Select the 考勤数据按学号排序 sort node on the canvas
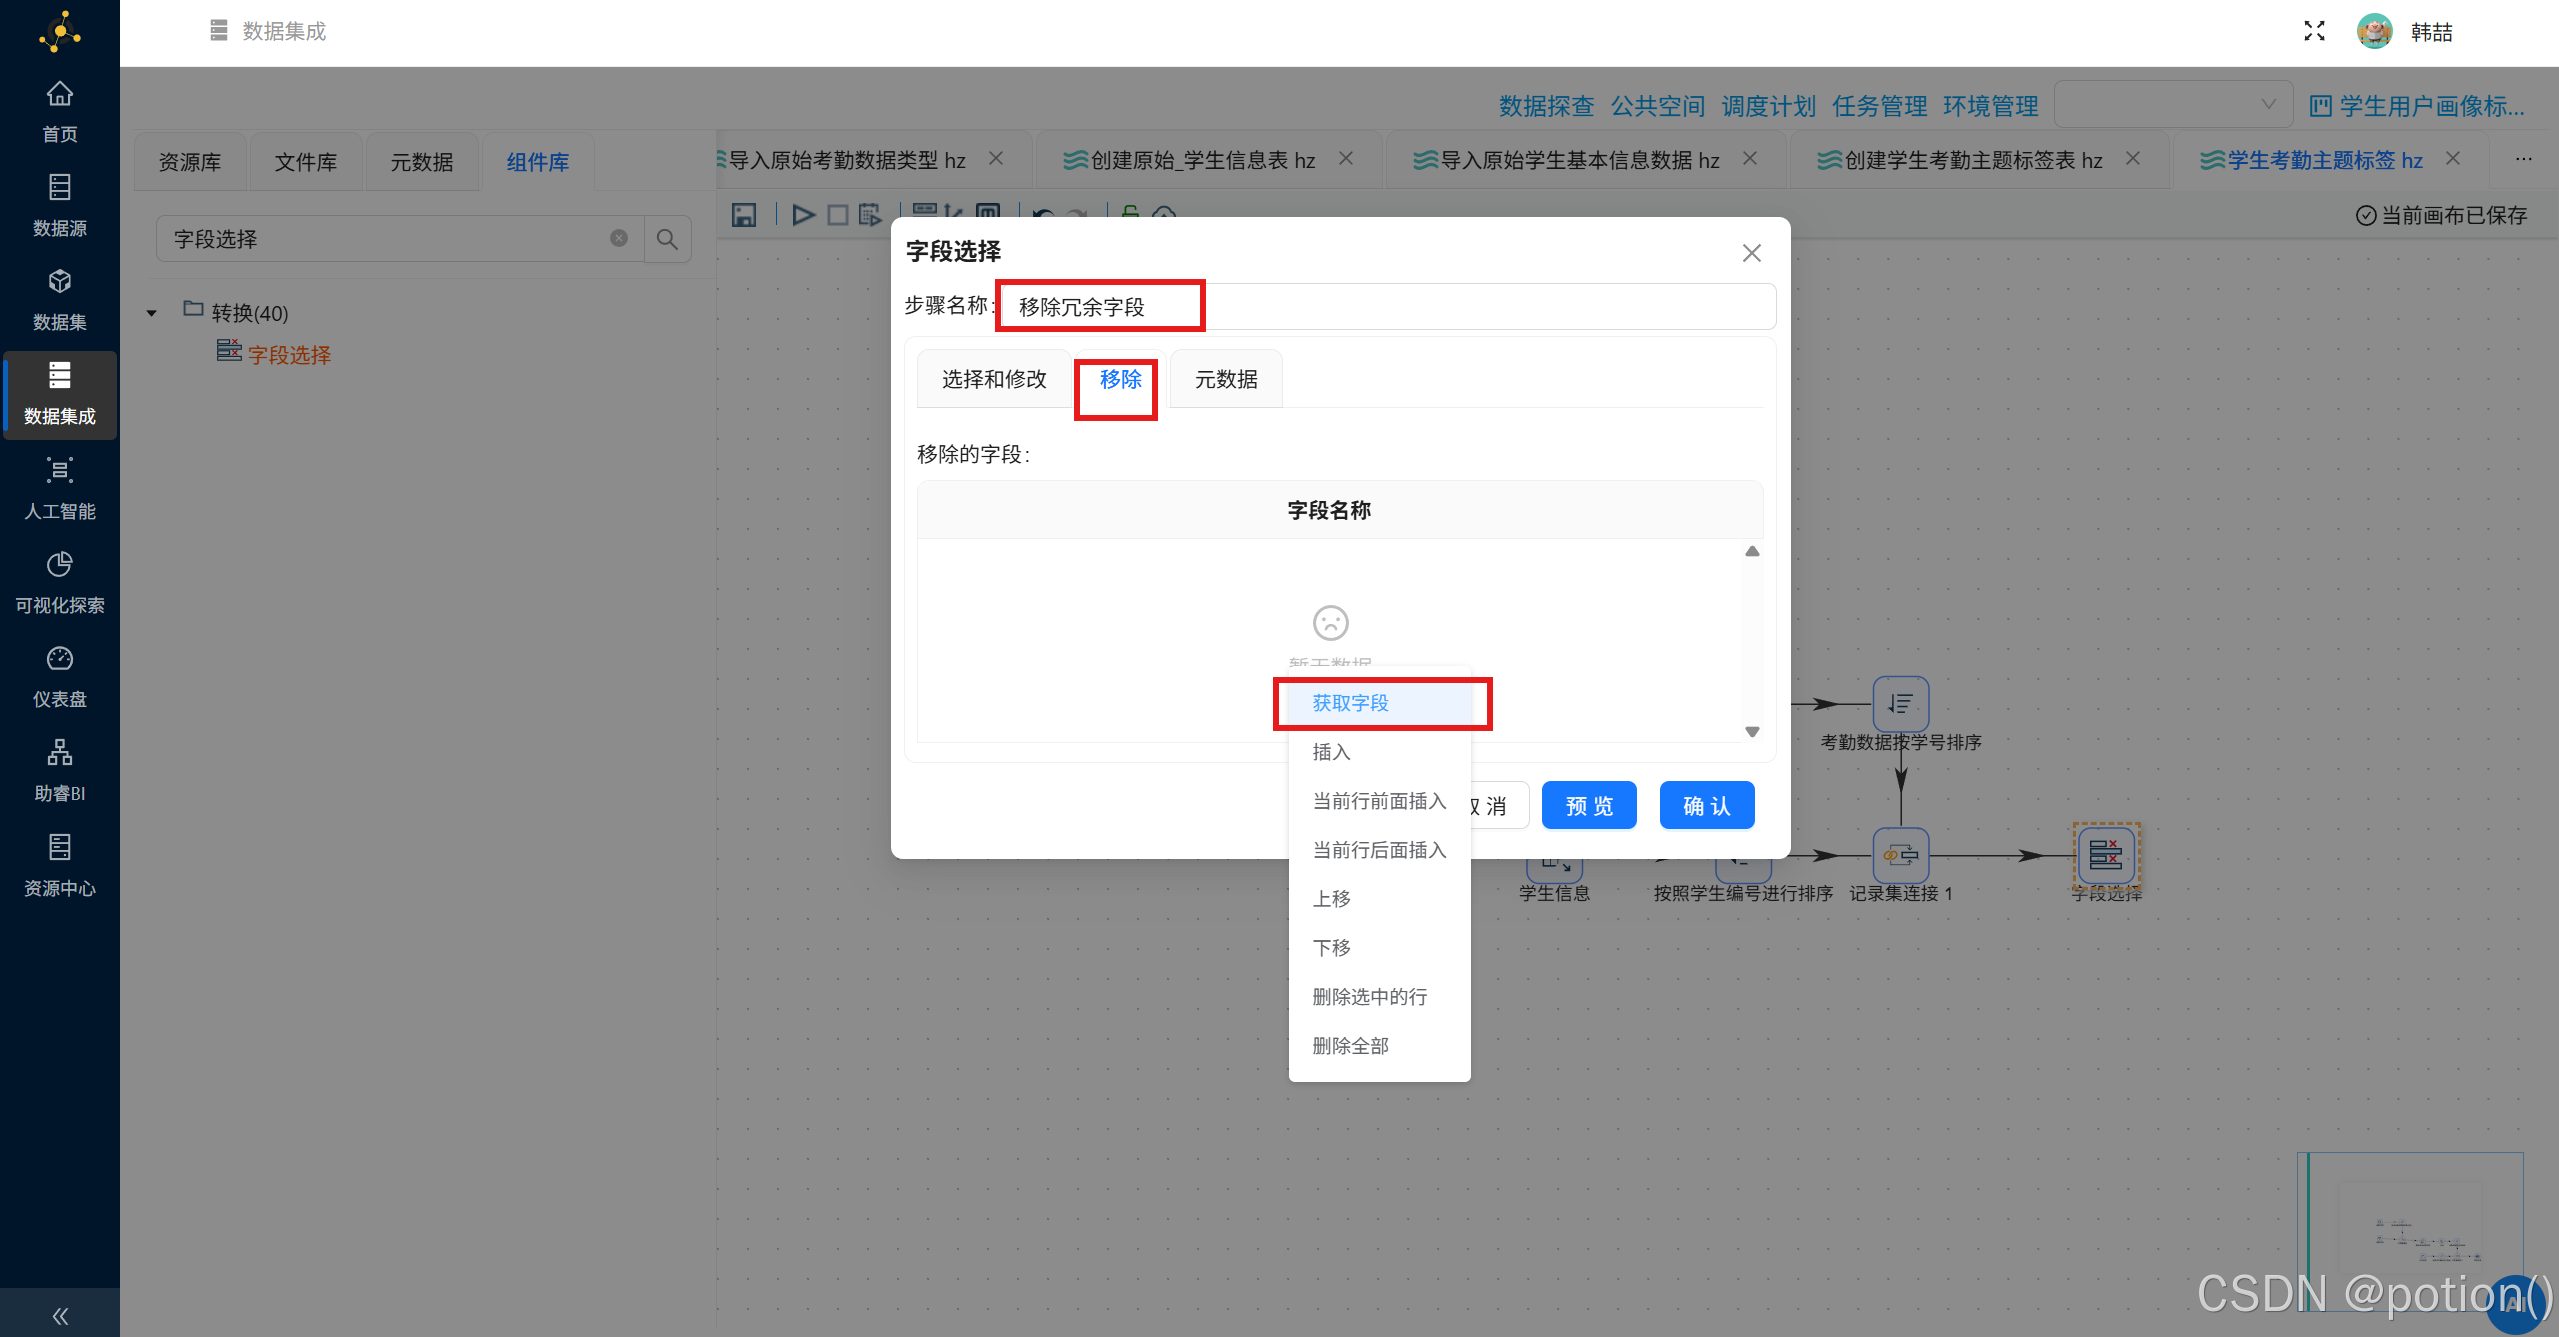 tap(1900, 704)
